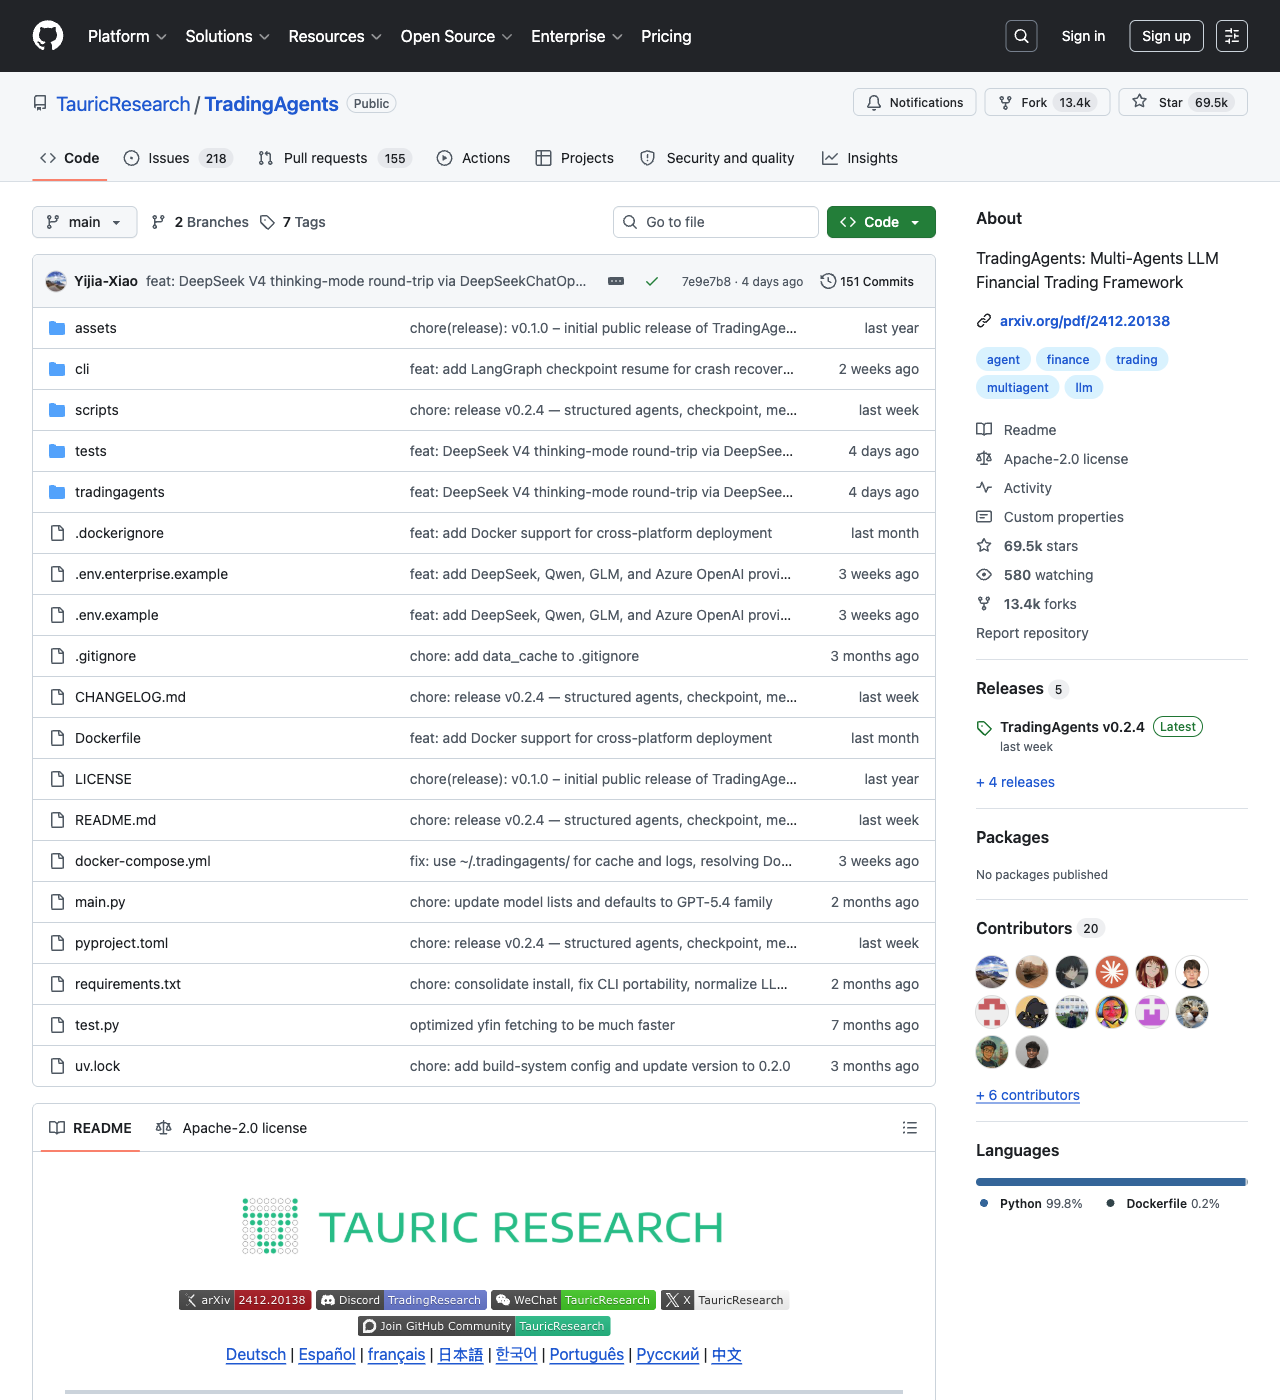The width and height of the screenshot is (1280, 1400).
Task: Switch to the Pull requests tab
Action: tap(335, 158)
